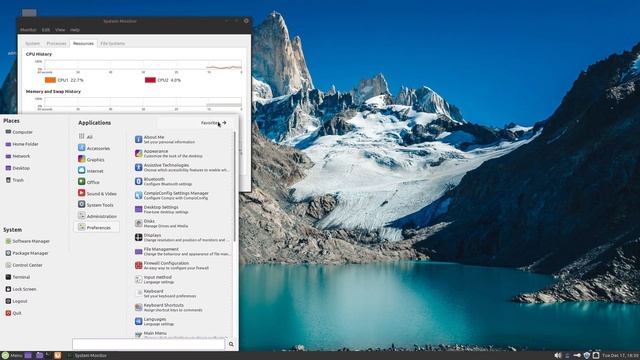
Task: Open Network under Places
Action: (18, 156)
